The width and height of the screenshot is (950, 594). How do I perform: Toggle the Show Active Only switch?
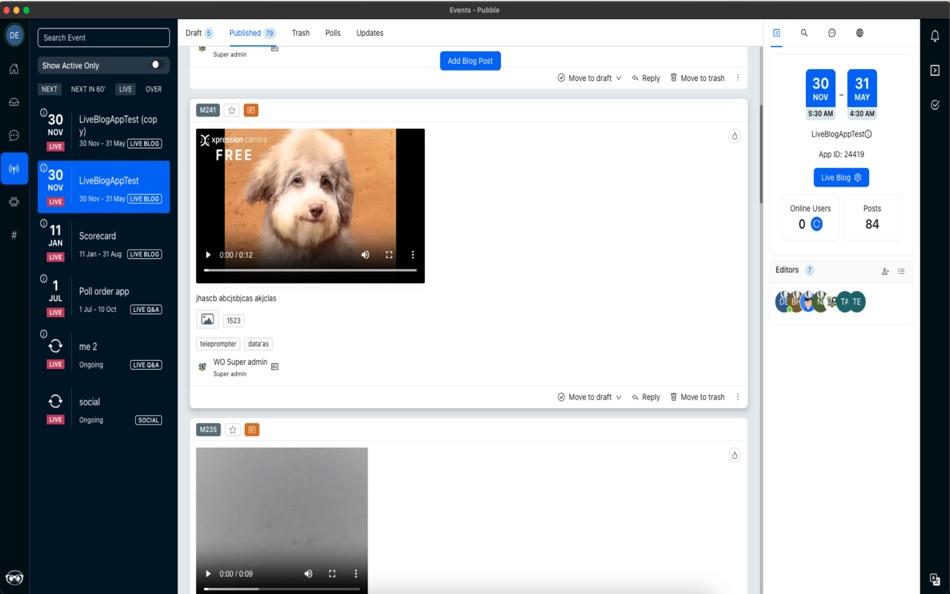[157, 65]
